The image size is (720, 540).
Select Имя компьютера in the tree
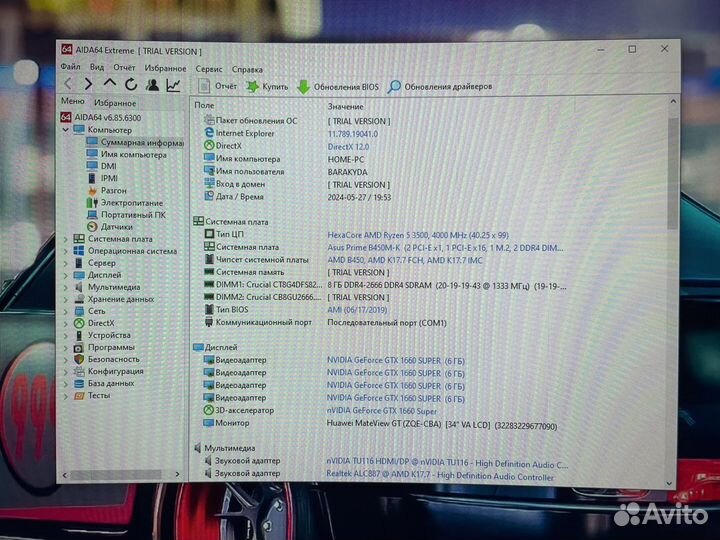point(127,155)
